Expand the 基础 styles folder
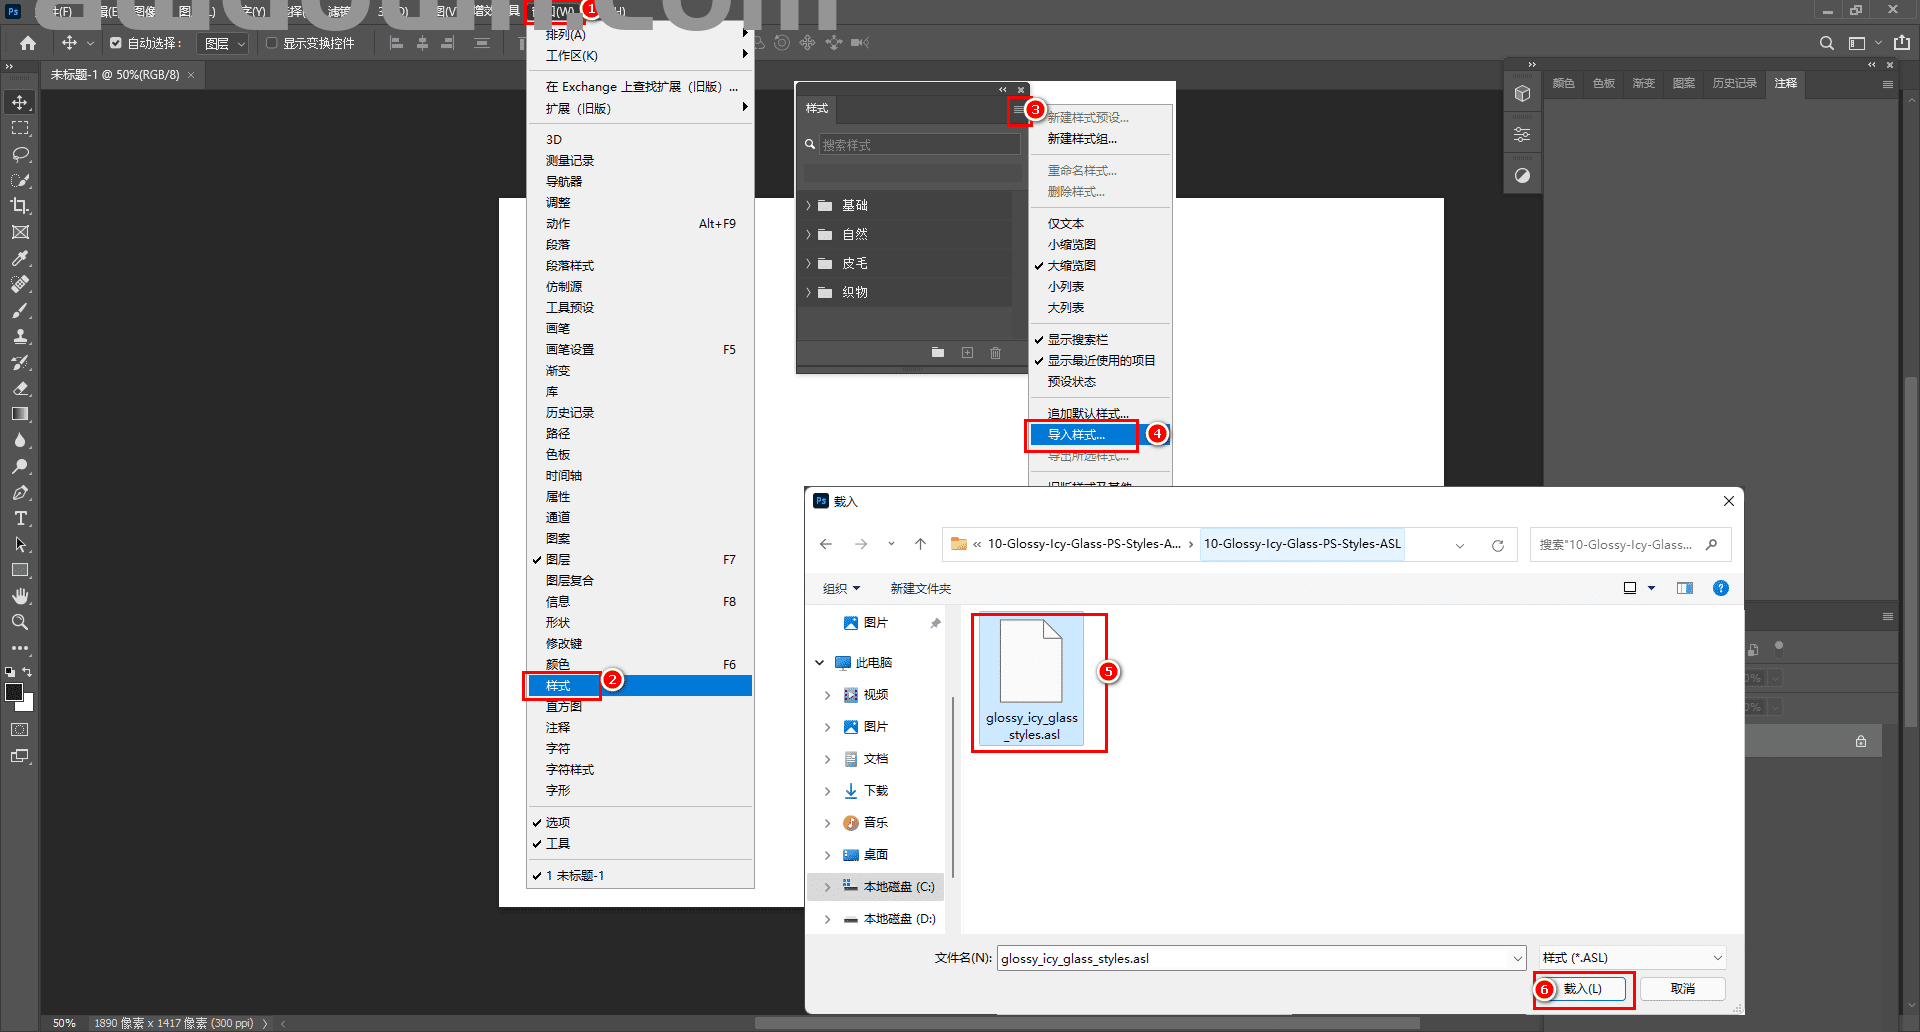Viewport: 1920px width, 1032px height. [x=809, y=206]
